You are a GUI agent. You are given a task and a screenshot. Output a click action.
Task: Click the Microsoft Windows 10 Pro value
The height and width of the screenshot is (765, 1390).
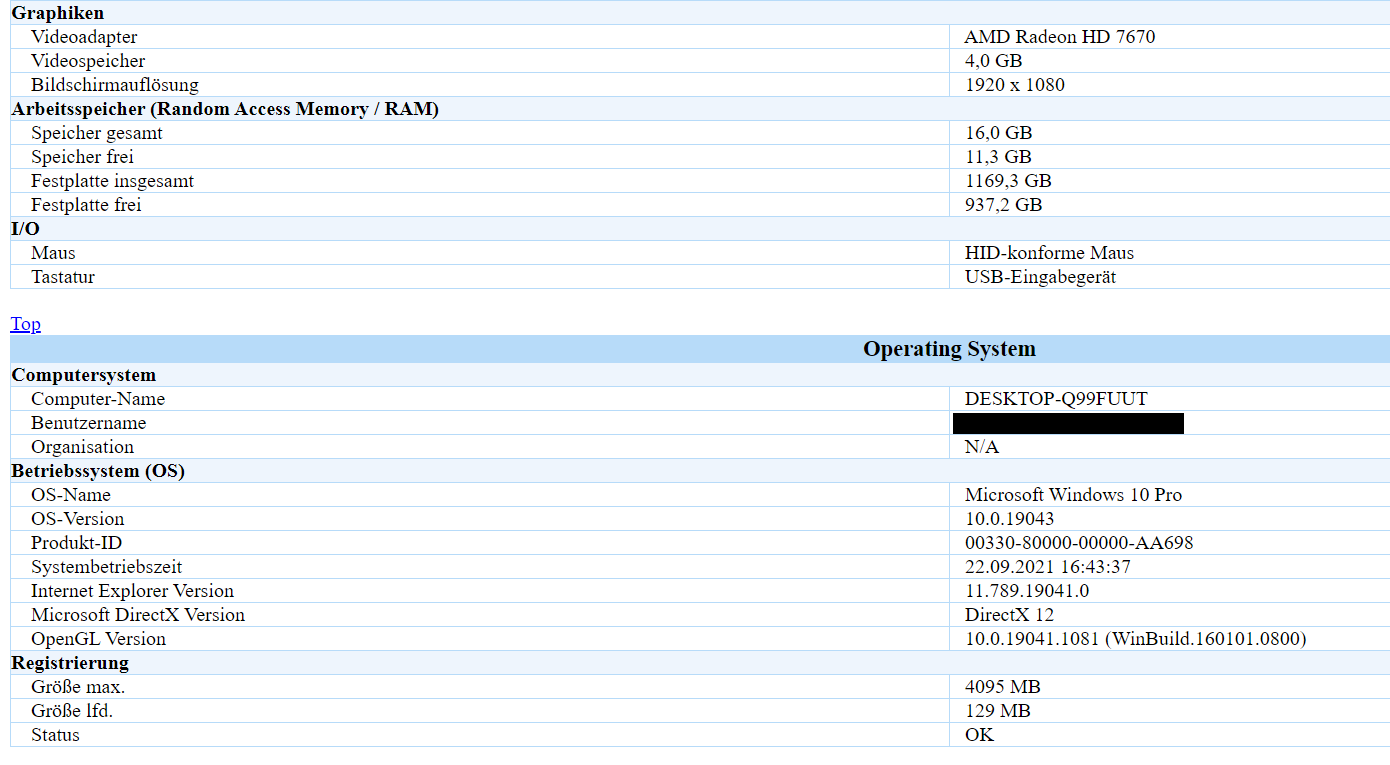click(x=1072, y=495)
